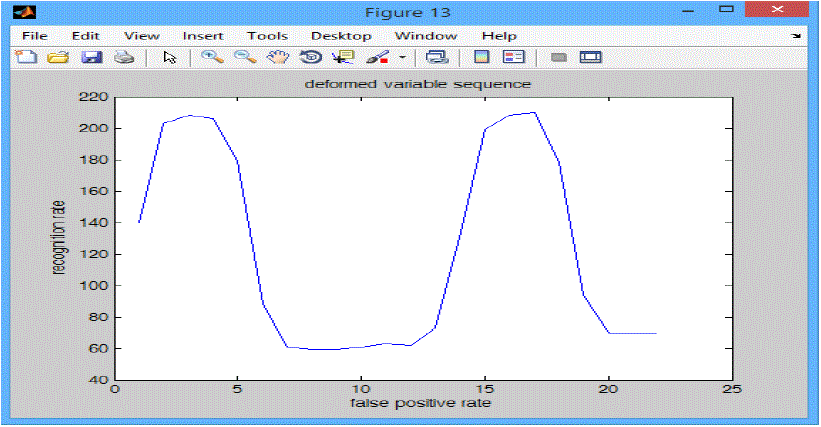Click Show Plot Tools and Dock Figure
This screenshot has height=427, width=821.
(591, 57)
